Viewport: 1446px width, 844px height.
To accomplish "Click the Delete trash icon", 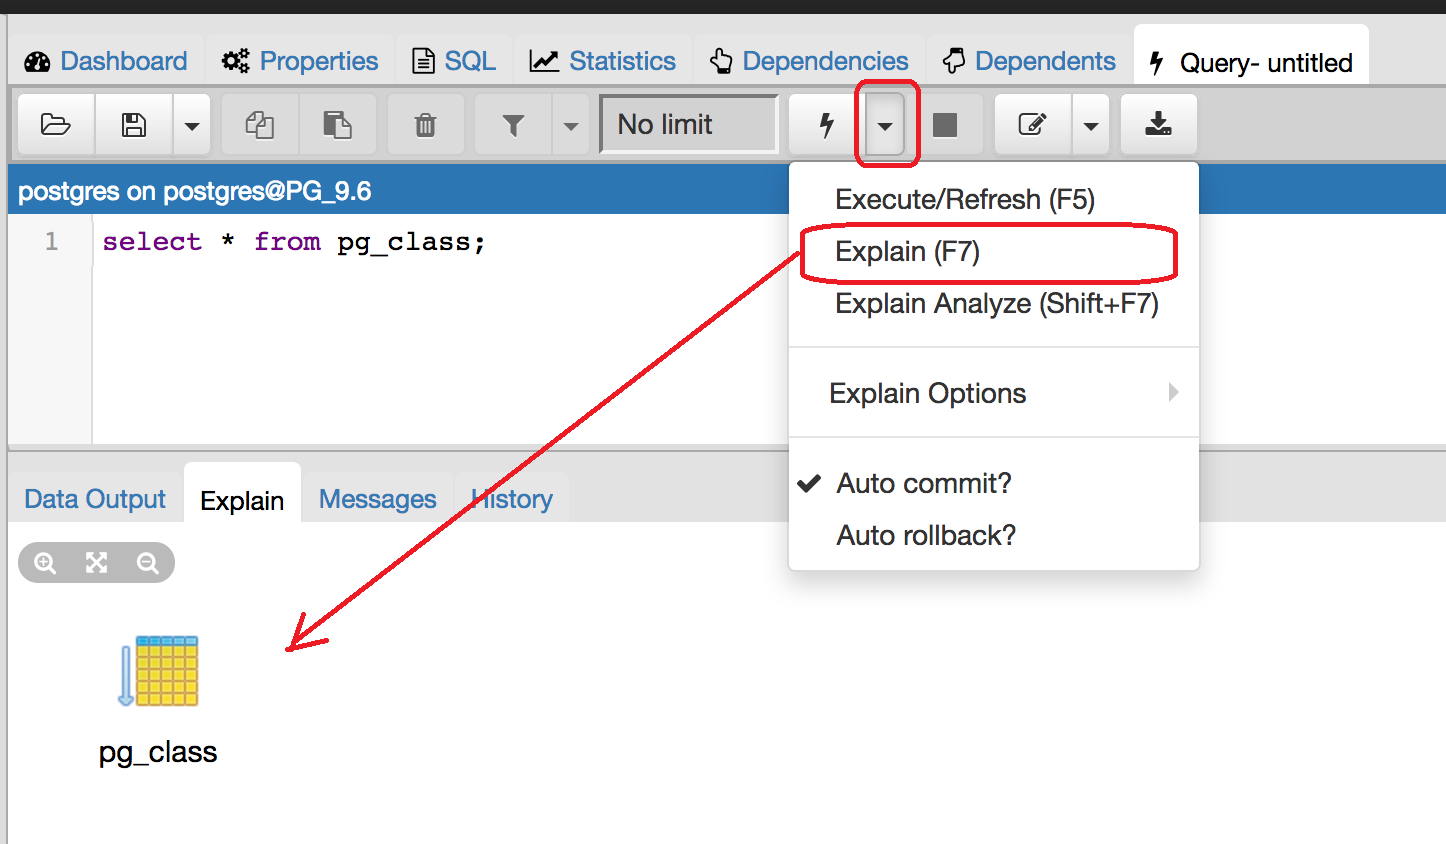I will click(x=425, y=125).
